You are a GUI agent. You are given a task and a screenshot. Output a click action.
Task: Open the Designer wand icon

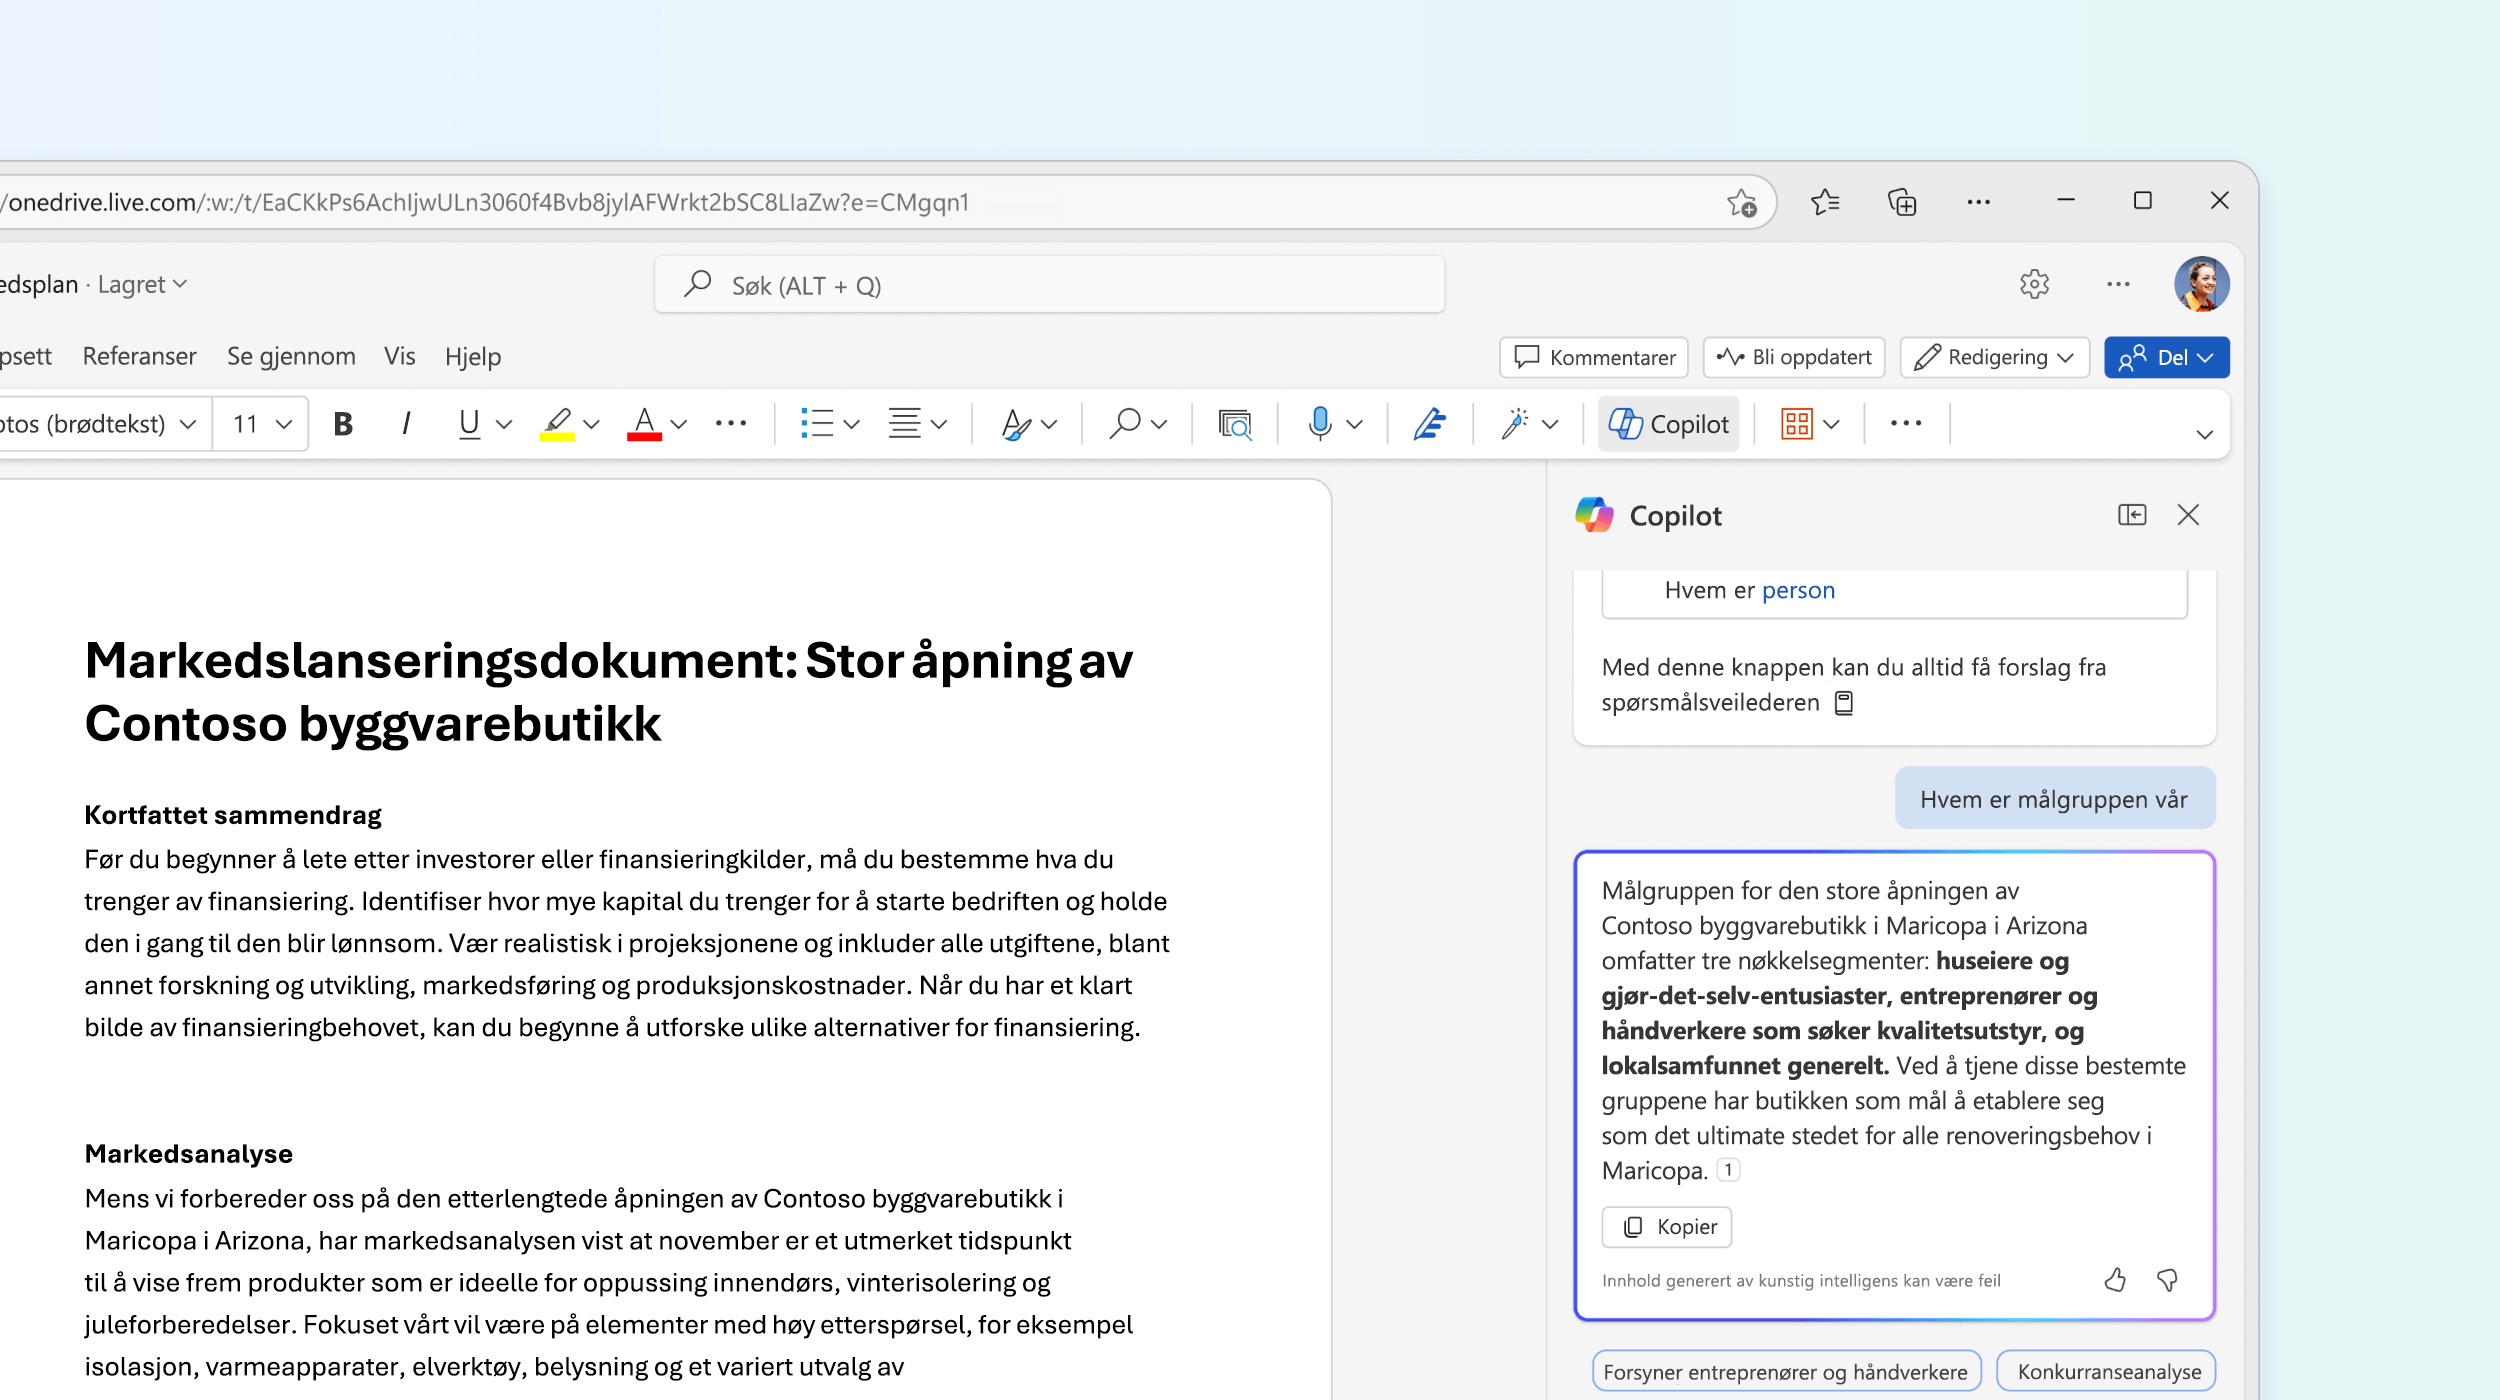pos(1515,424)
